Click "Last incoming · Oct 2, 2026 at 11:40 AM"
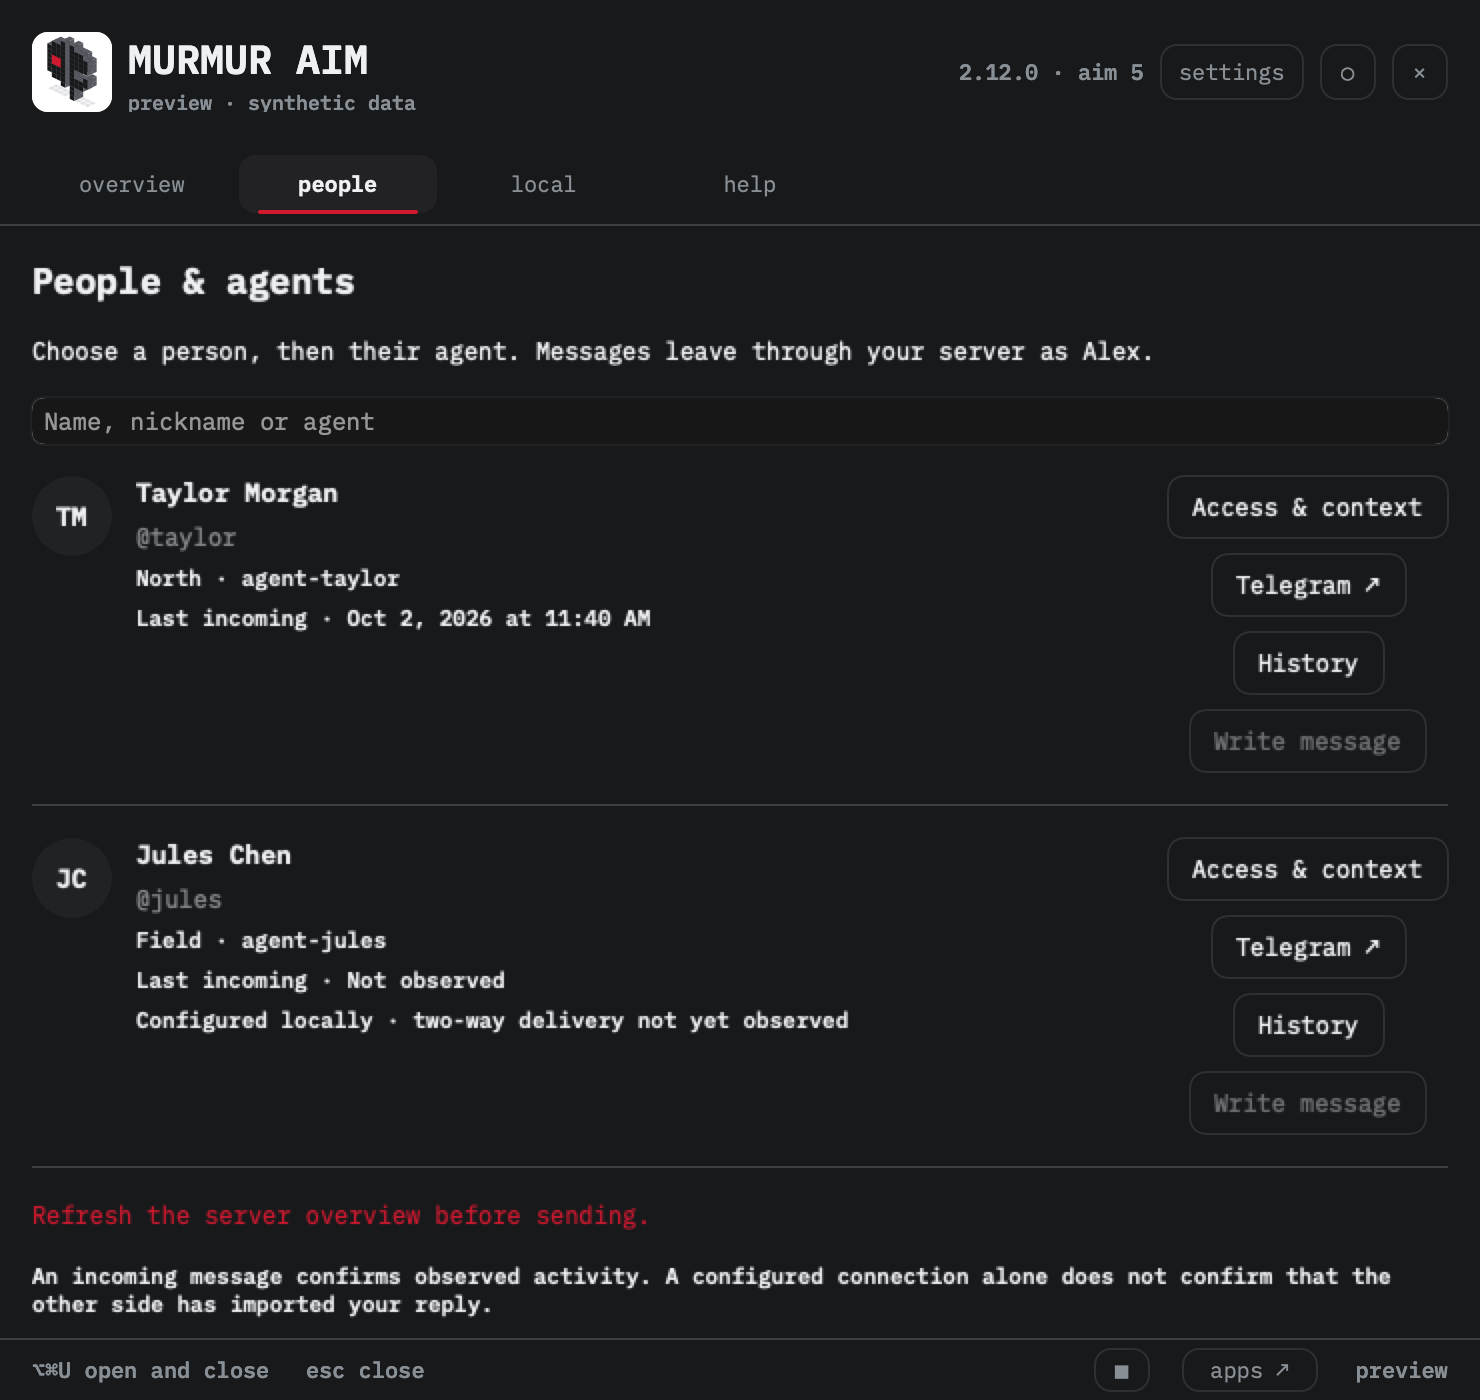The image size is (1480, 1400). coord(393,618)
